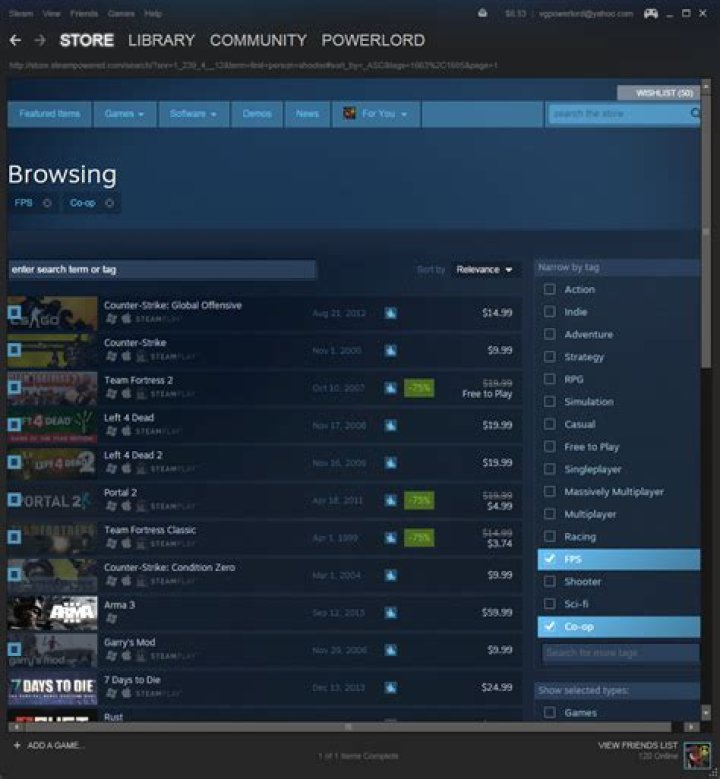
Task: Open the News store section
Action: pyautogui.click(x=307, y=114)
